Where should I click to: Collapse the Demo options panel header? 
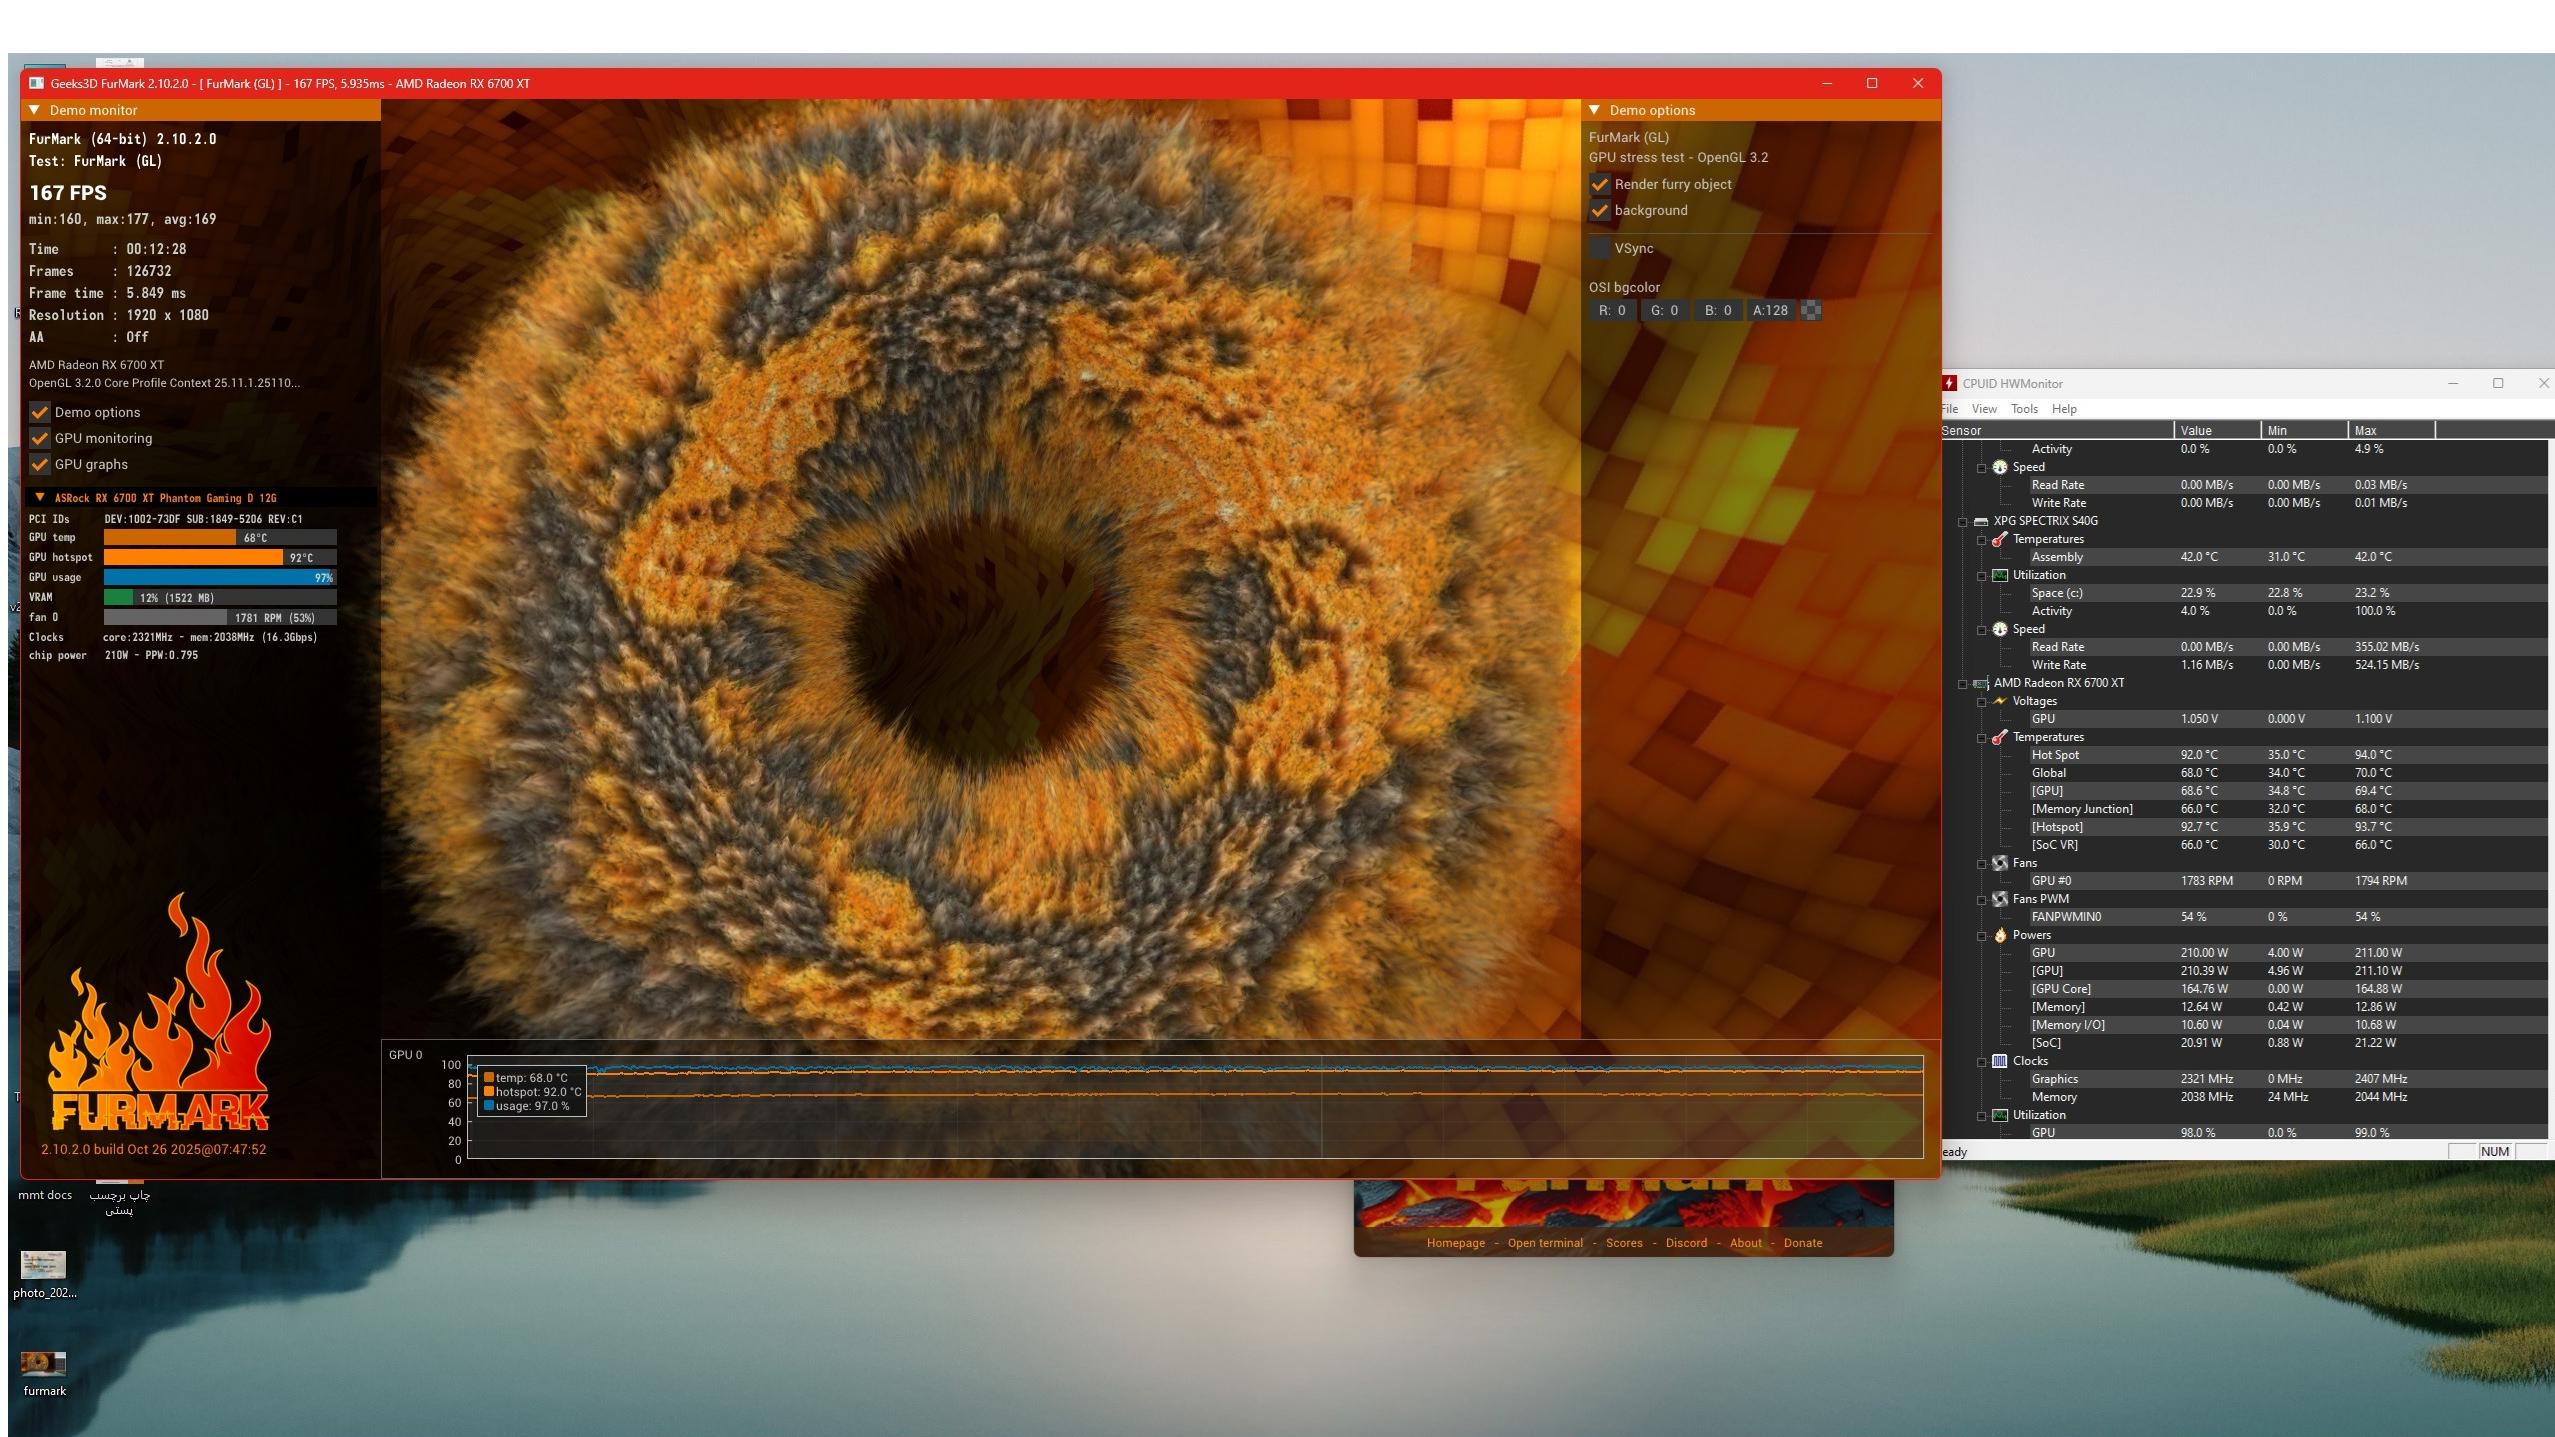(1595, 110)
